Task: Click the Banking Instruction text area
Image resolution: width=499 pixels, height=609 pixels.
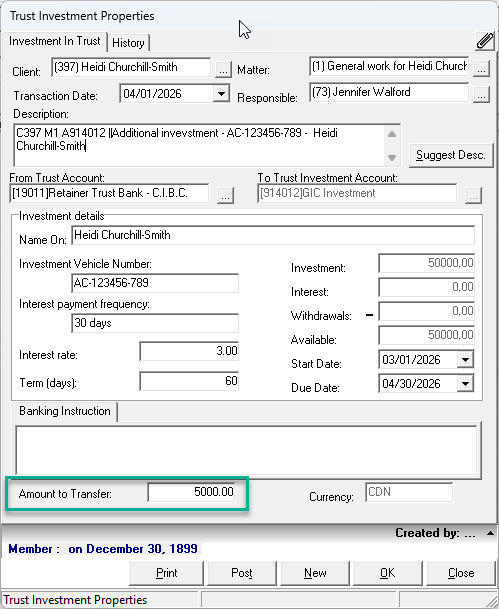Action: coord(246,451)
